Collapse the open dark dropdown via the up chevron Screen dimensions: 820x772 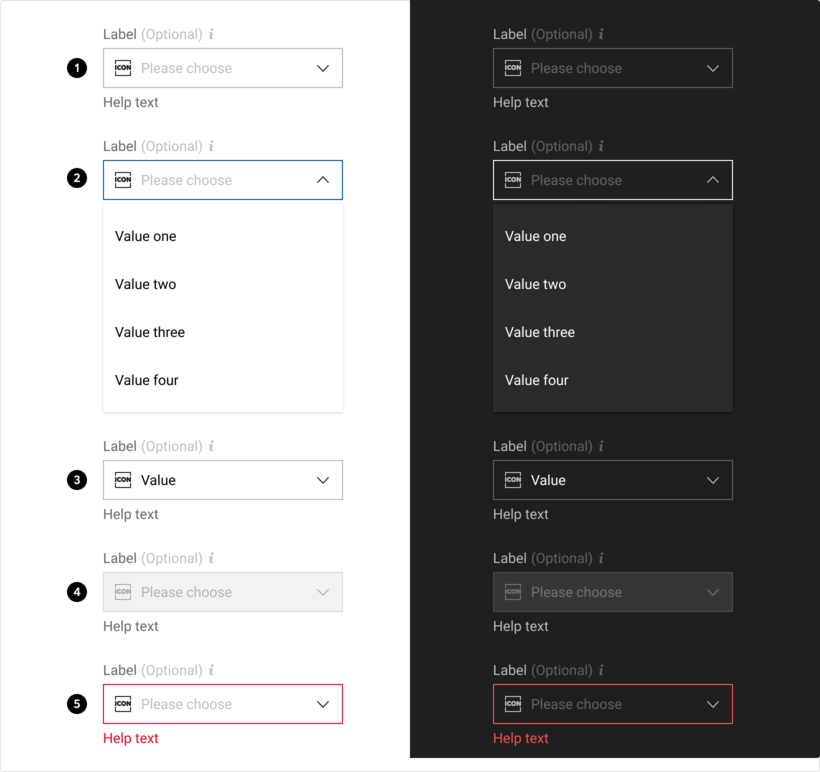(713, 180)
